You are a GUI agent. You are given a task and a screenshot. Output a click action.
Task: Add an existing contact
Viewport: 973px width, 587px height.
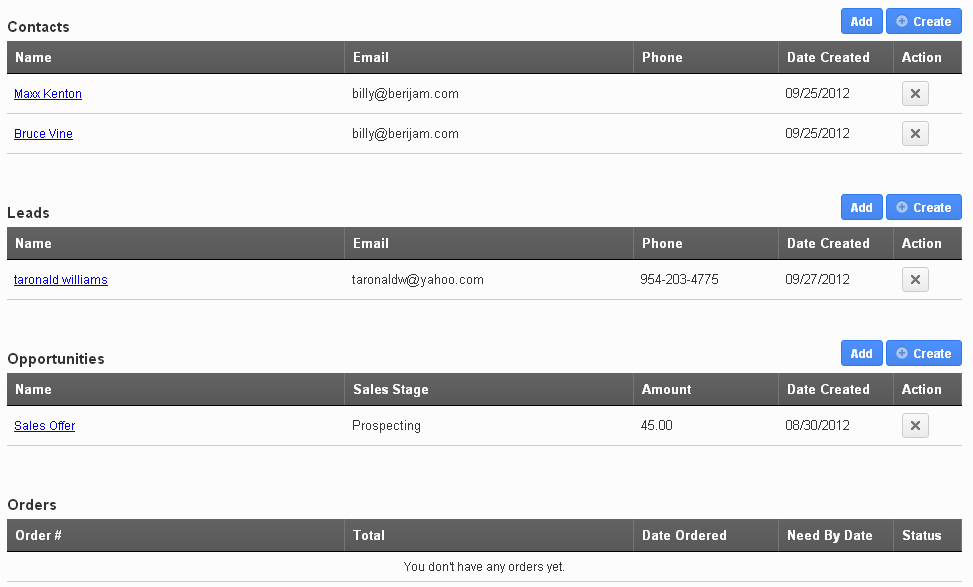[x=861, y=21]
